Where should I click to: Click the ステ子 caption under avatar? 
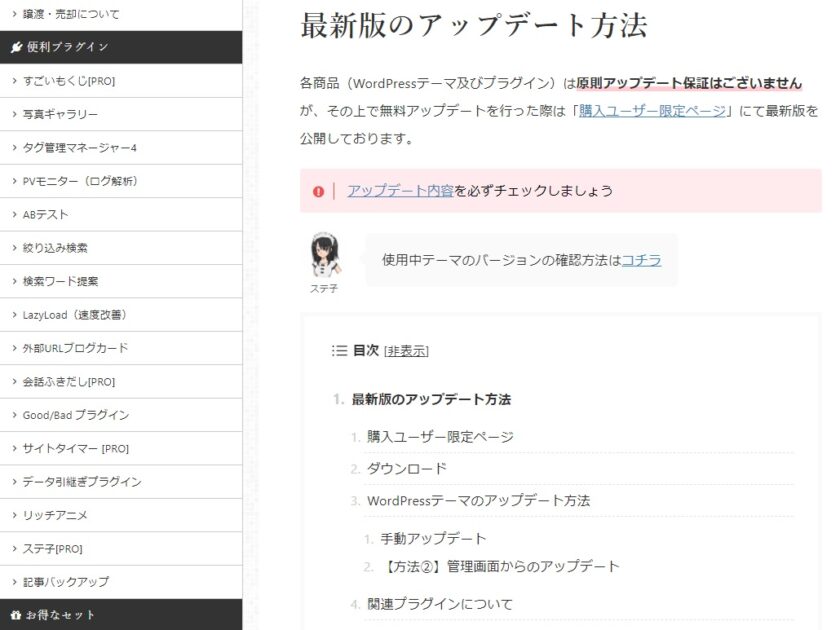324,289
